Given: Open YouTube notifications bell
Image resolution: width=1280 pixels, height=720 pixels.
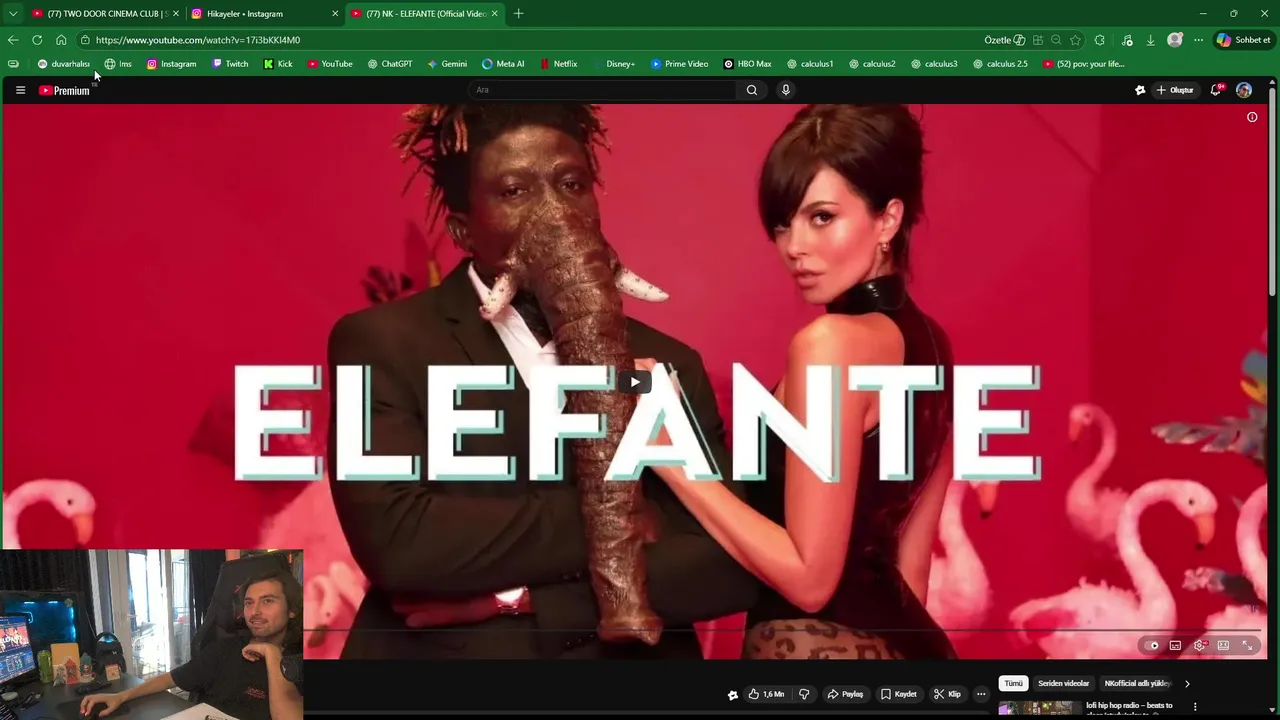Looking at the screenshot, I should [1216, 90].
